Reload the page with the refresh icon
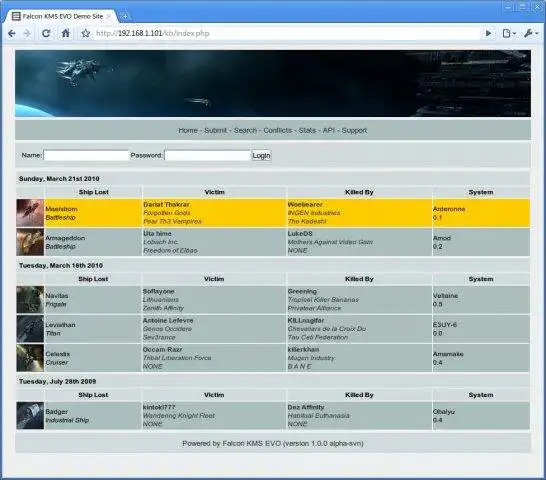Viewport: 546px width, 480px height. point(46,33)
